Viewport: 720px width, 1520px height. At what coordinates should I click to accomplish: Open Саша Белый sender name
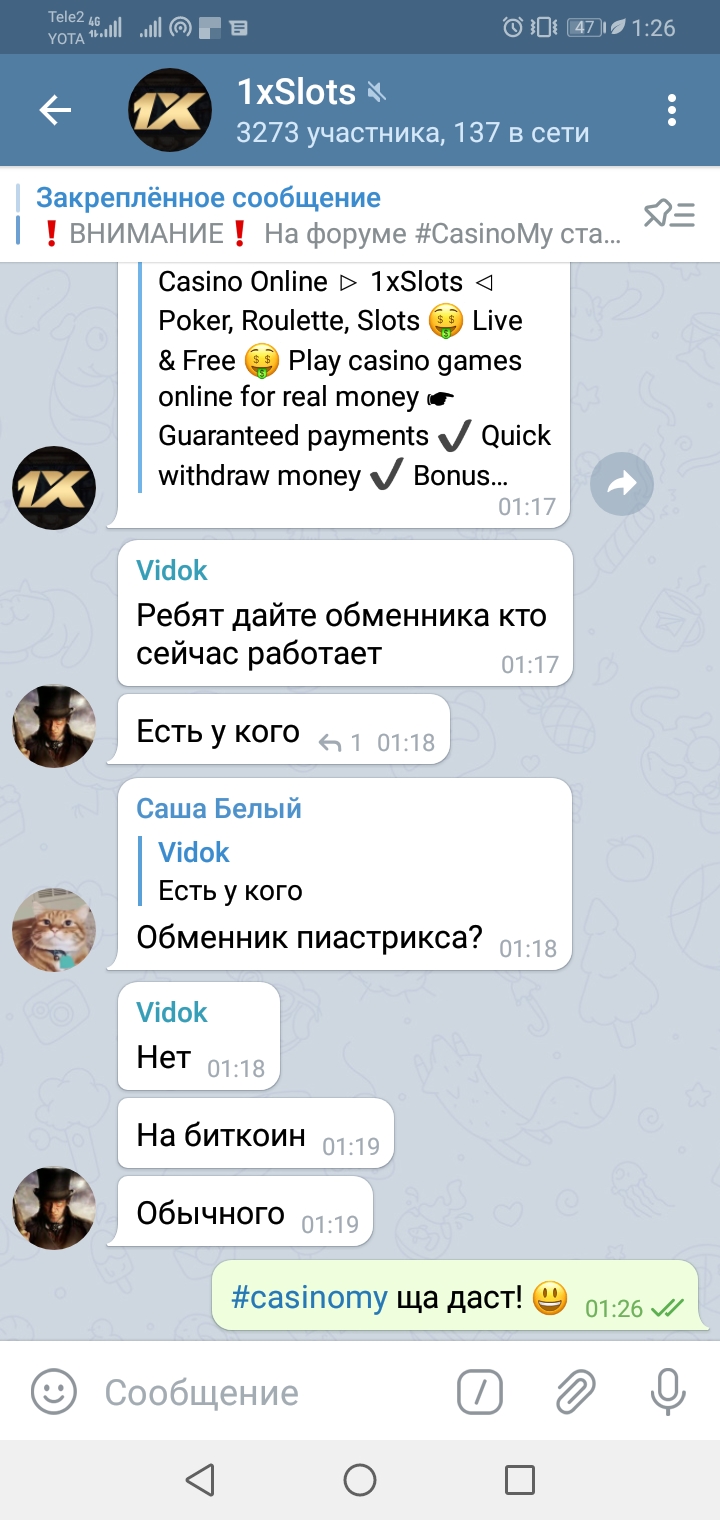pyautogui.click(x=219, y=808)
